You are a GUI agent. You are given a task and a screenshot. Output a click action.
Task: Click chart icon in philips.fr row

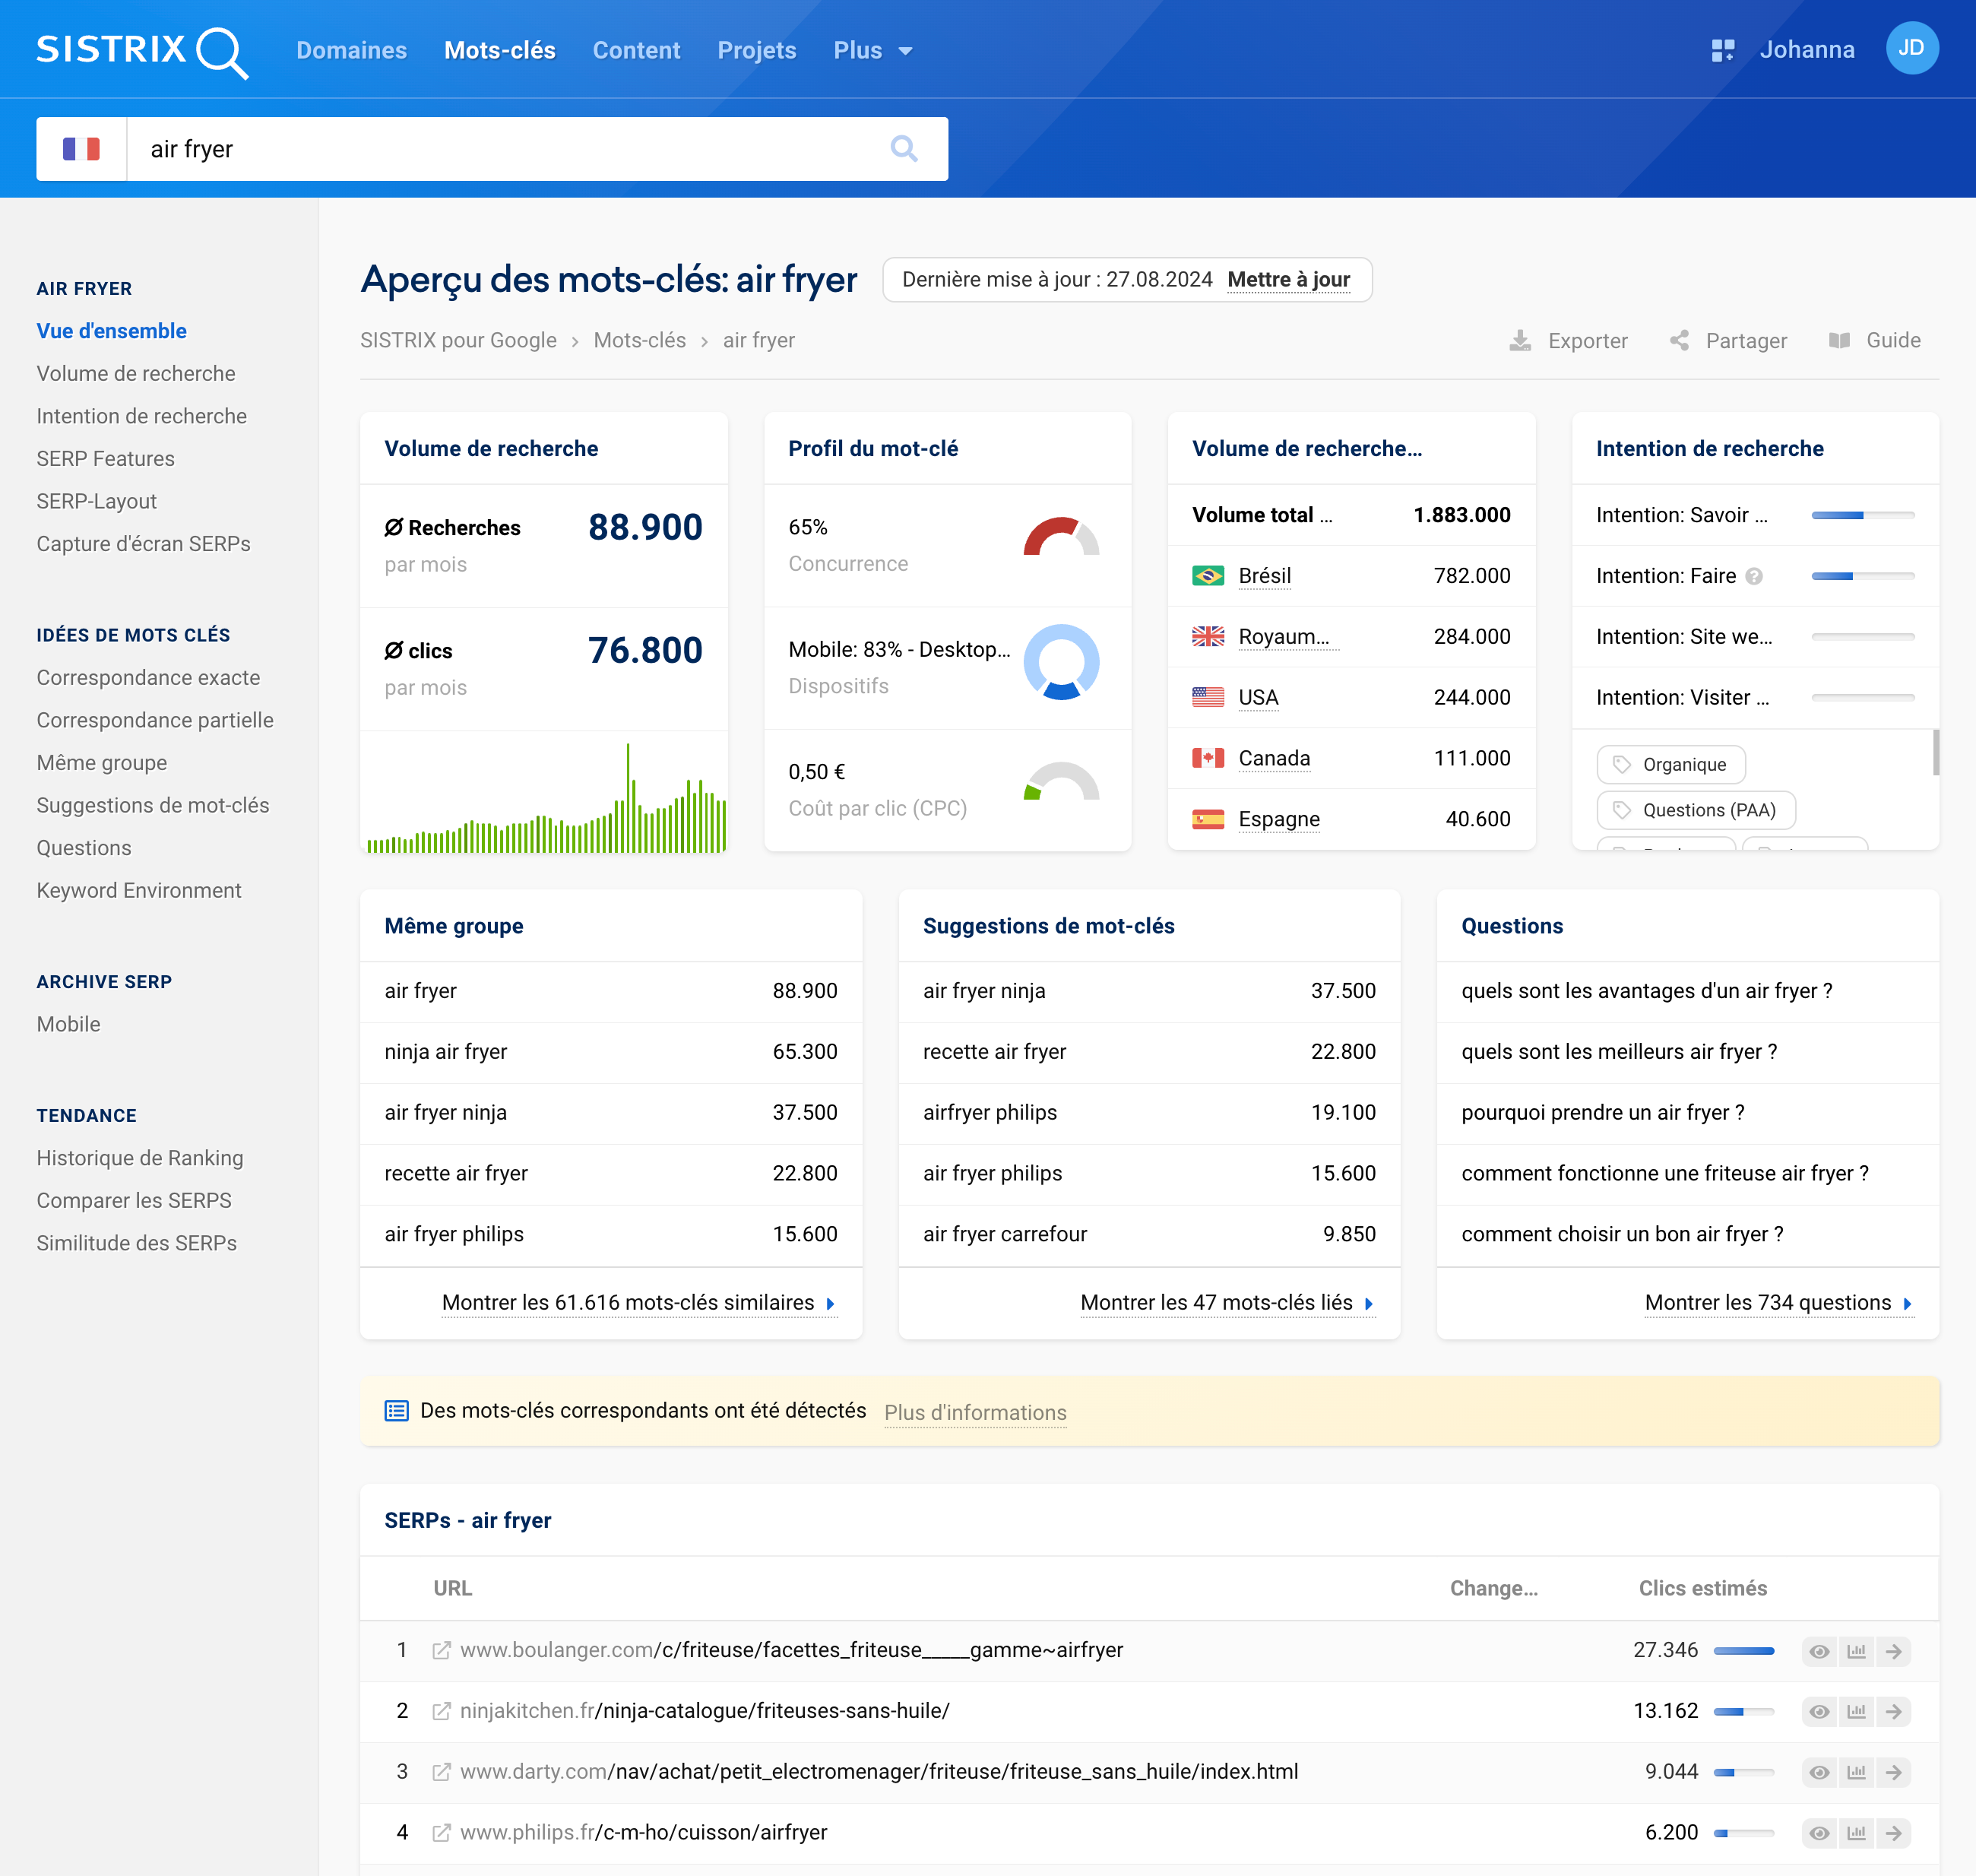tap(1857, 1833)
